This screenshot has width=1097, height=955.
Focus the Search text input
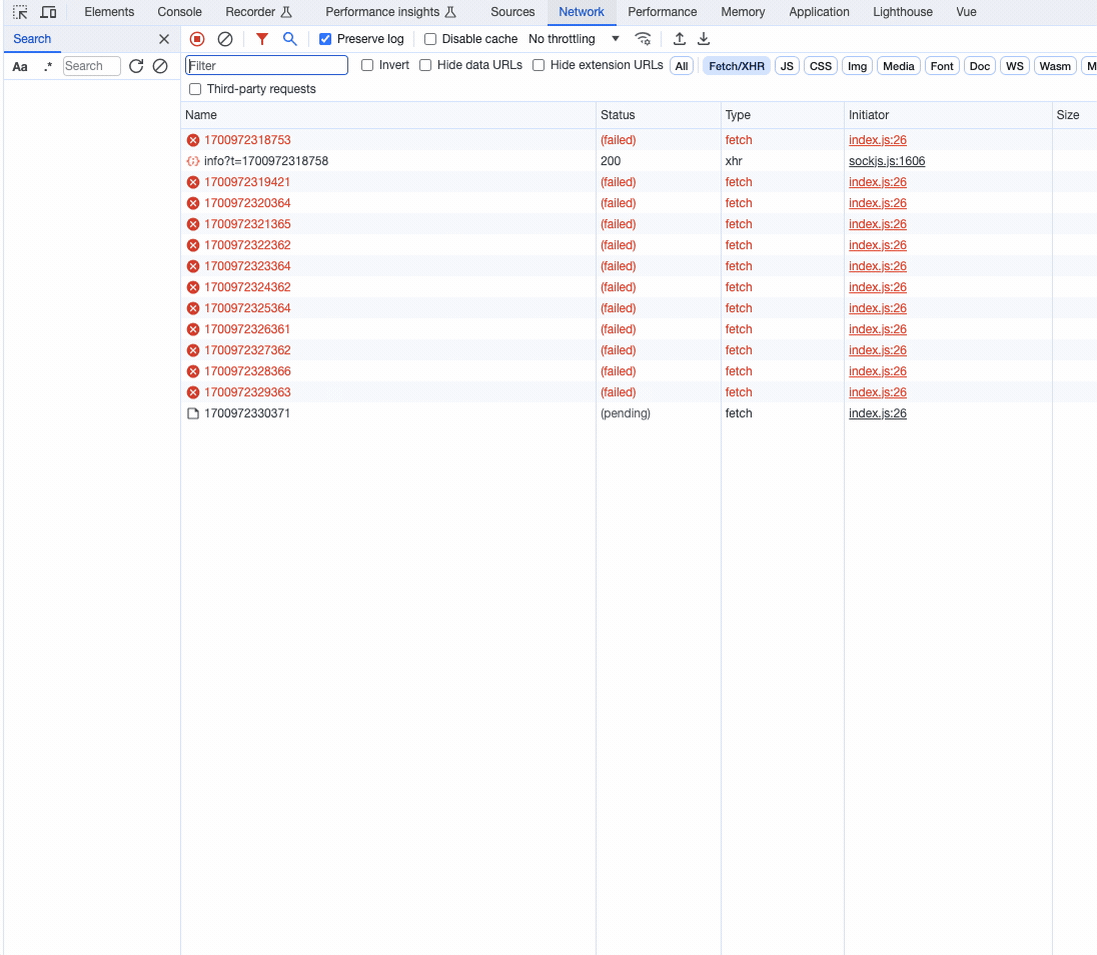92,66
